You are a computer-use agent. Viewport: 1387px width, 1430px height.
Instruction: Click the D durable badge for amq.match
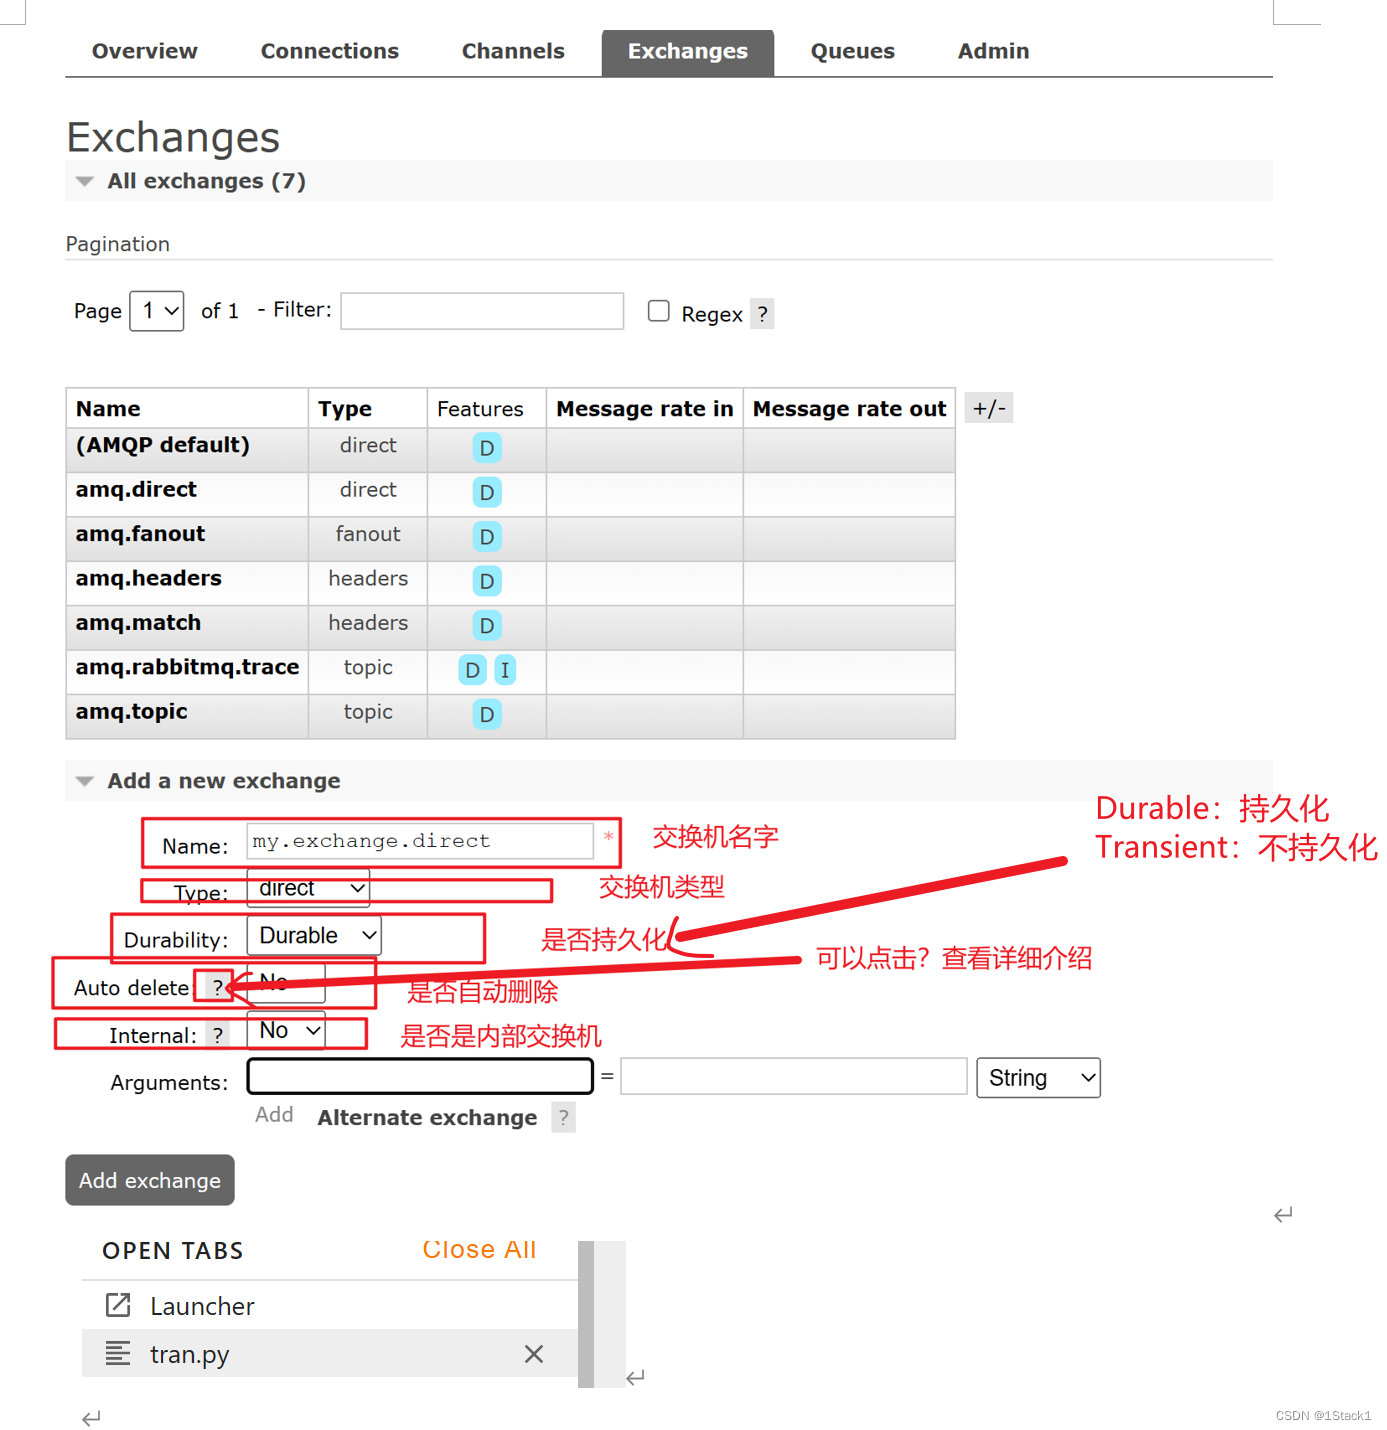(486, 626)
